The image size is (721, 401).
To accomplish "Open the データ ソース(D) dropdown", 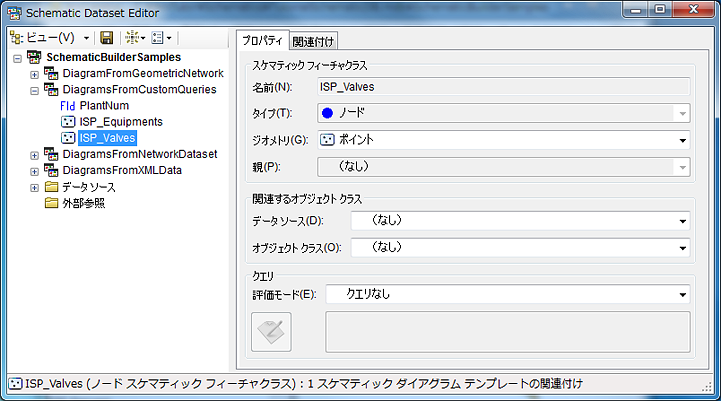I will pyautogui.click(x=521, y=221).
